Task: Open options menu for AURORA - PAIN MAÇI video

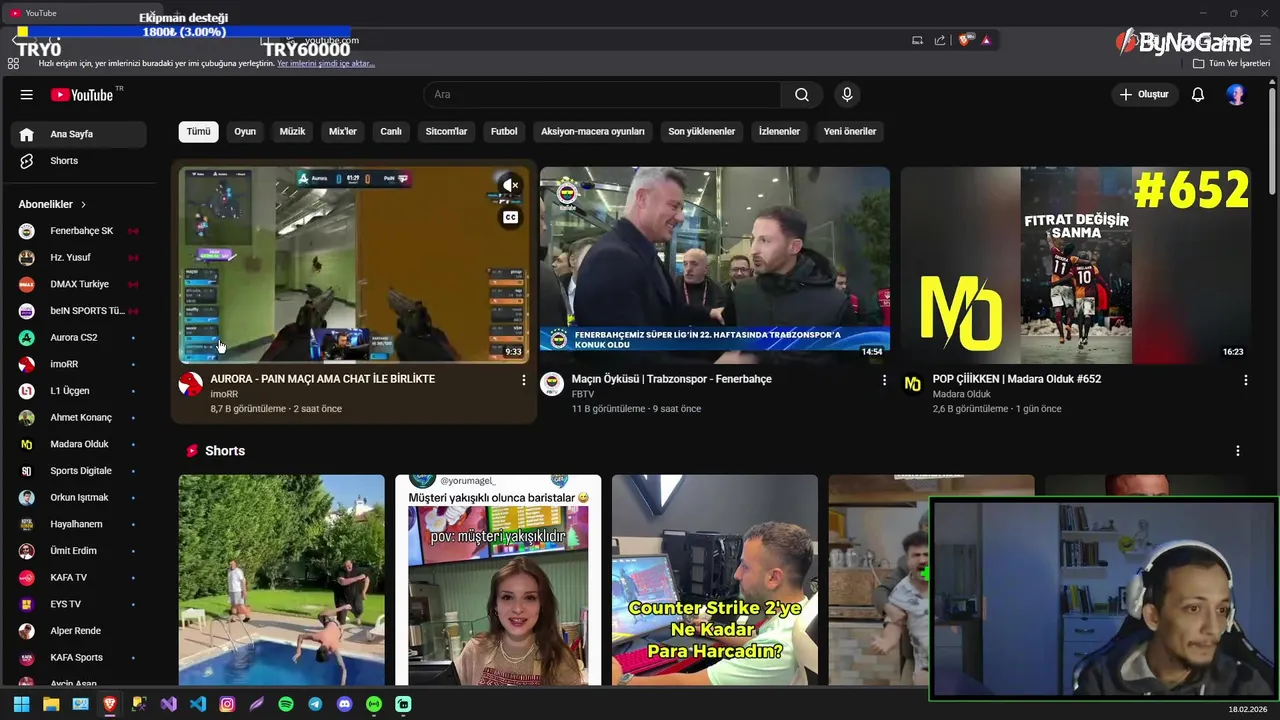Action: click(x=523, y=380)
